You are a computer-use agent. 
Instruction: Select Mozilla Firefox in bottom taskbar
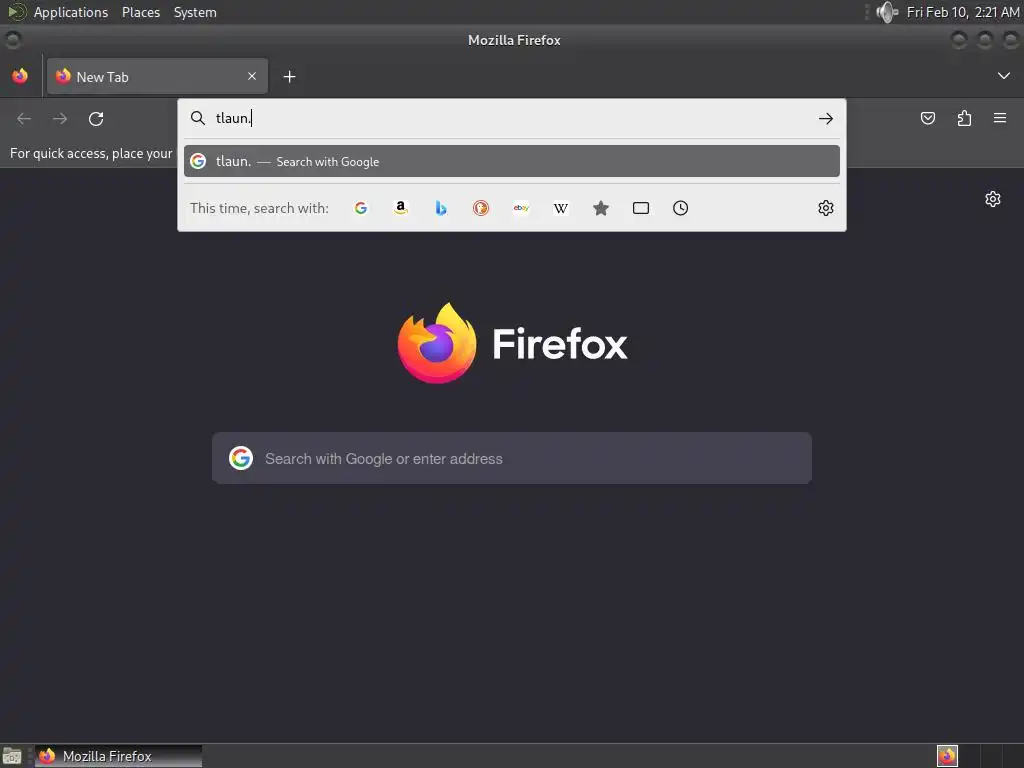point(118,756)
